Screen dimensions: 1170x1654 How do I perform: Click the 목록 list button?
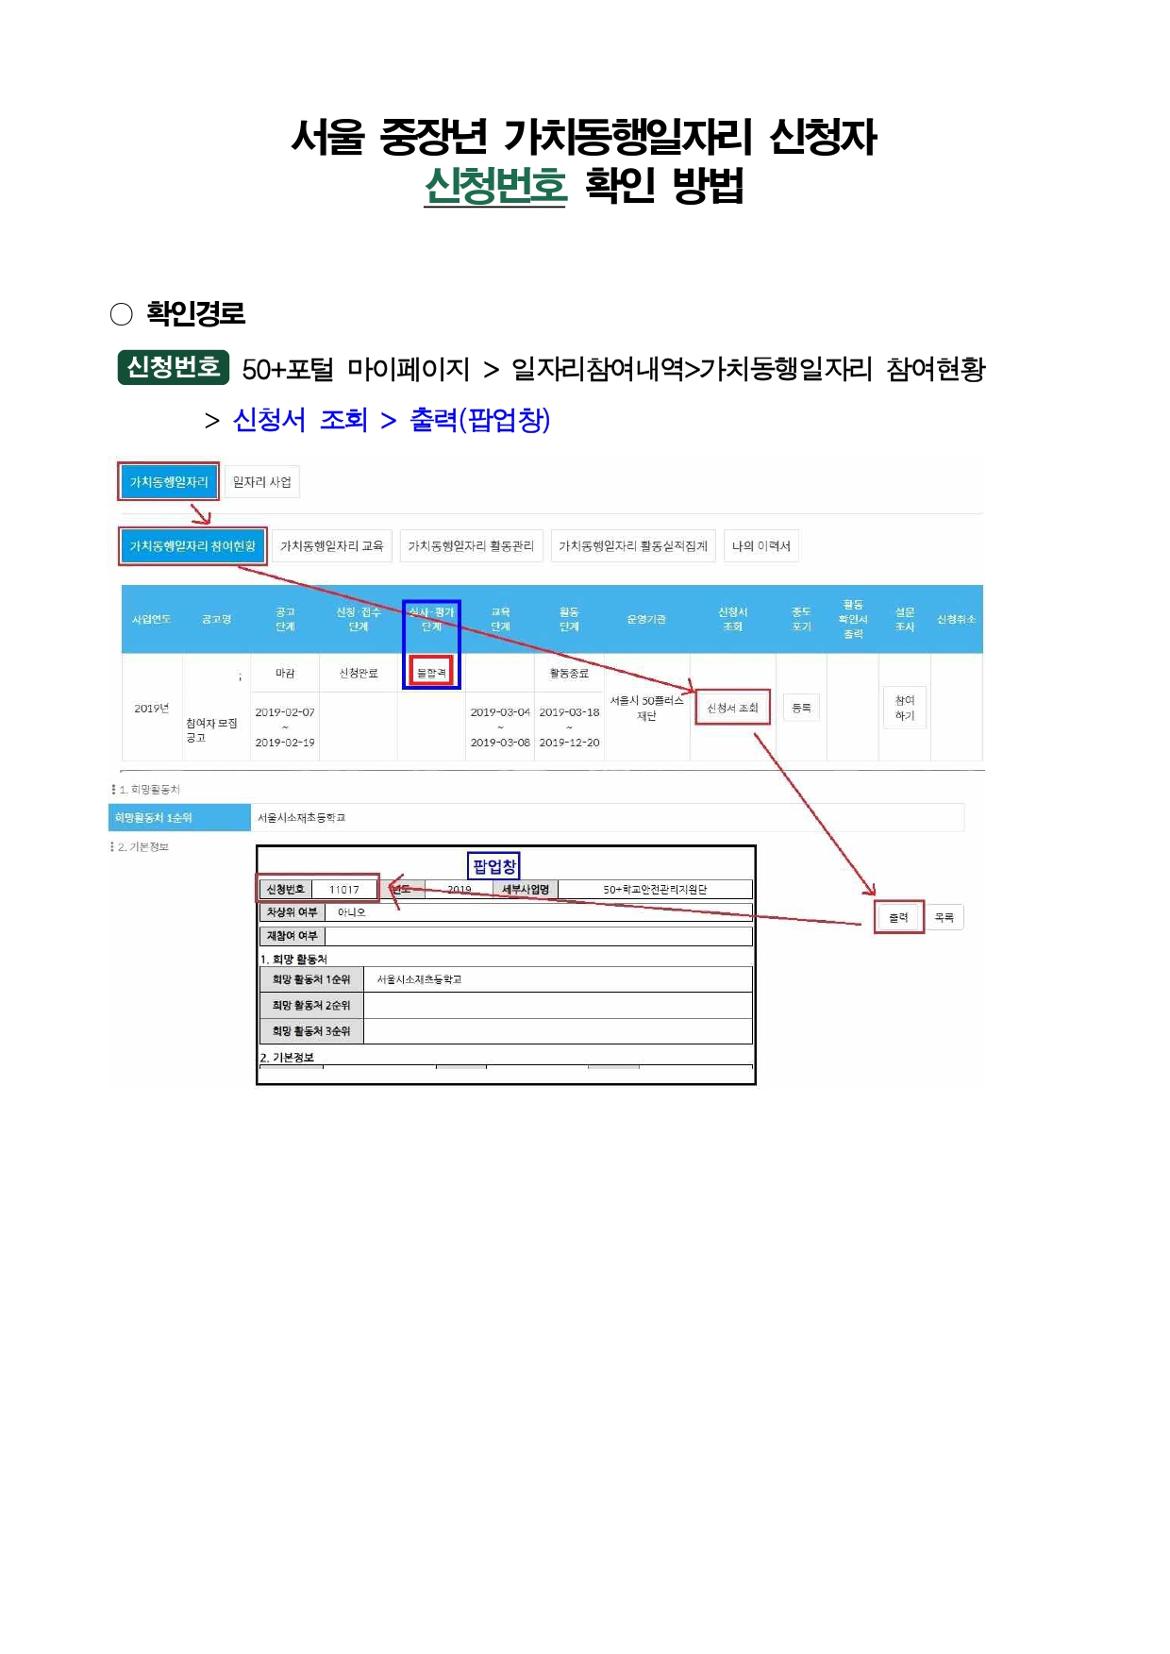coord(944,917)
